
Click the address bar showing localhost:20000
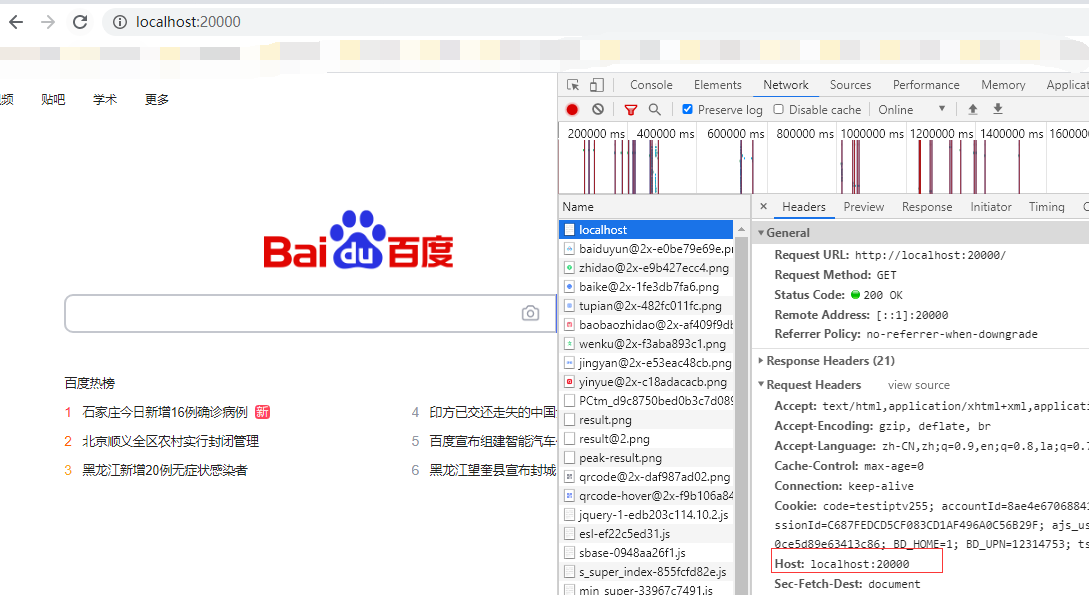188,22
